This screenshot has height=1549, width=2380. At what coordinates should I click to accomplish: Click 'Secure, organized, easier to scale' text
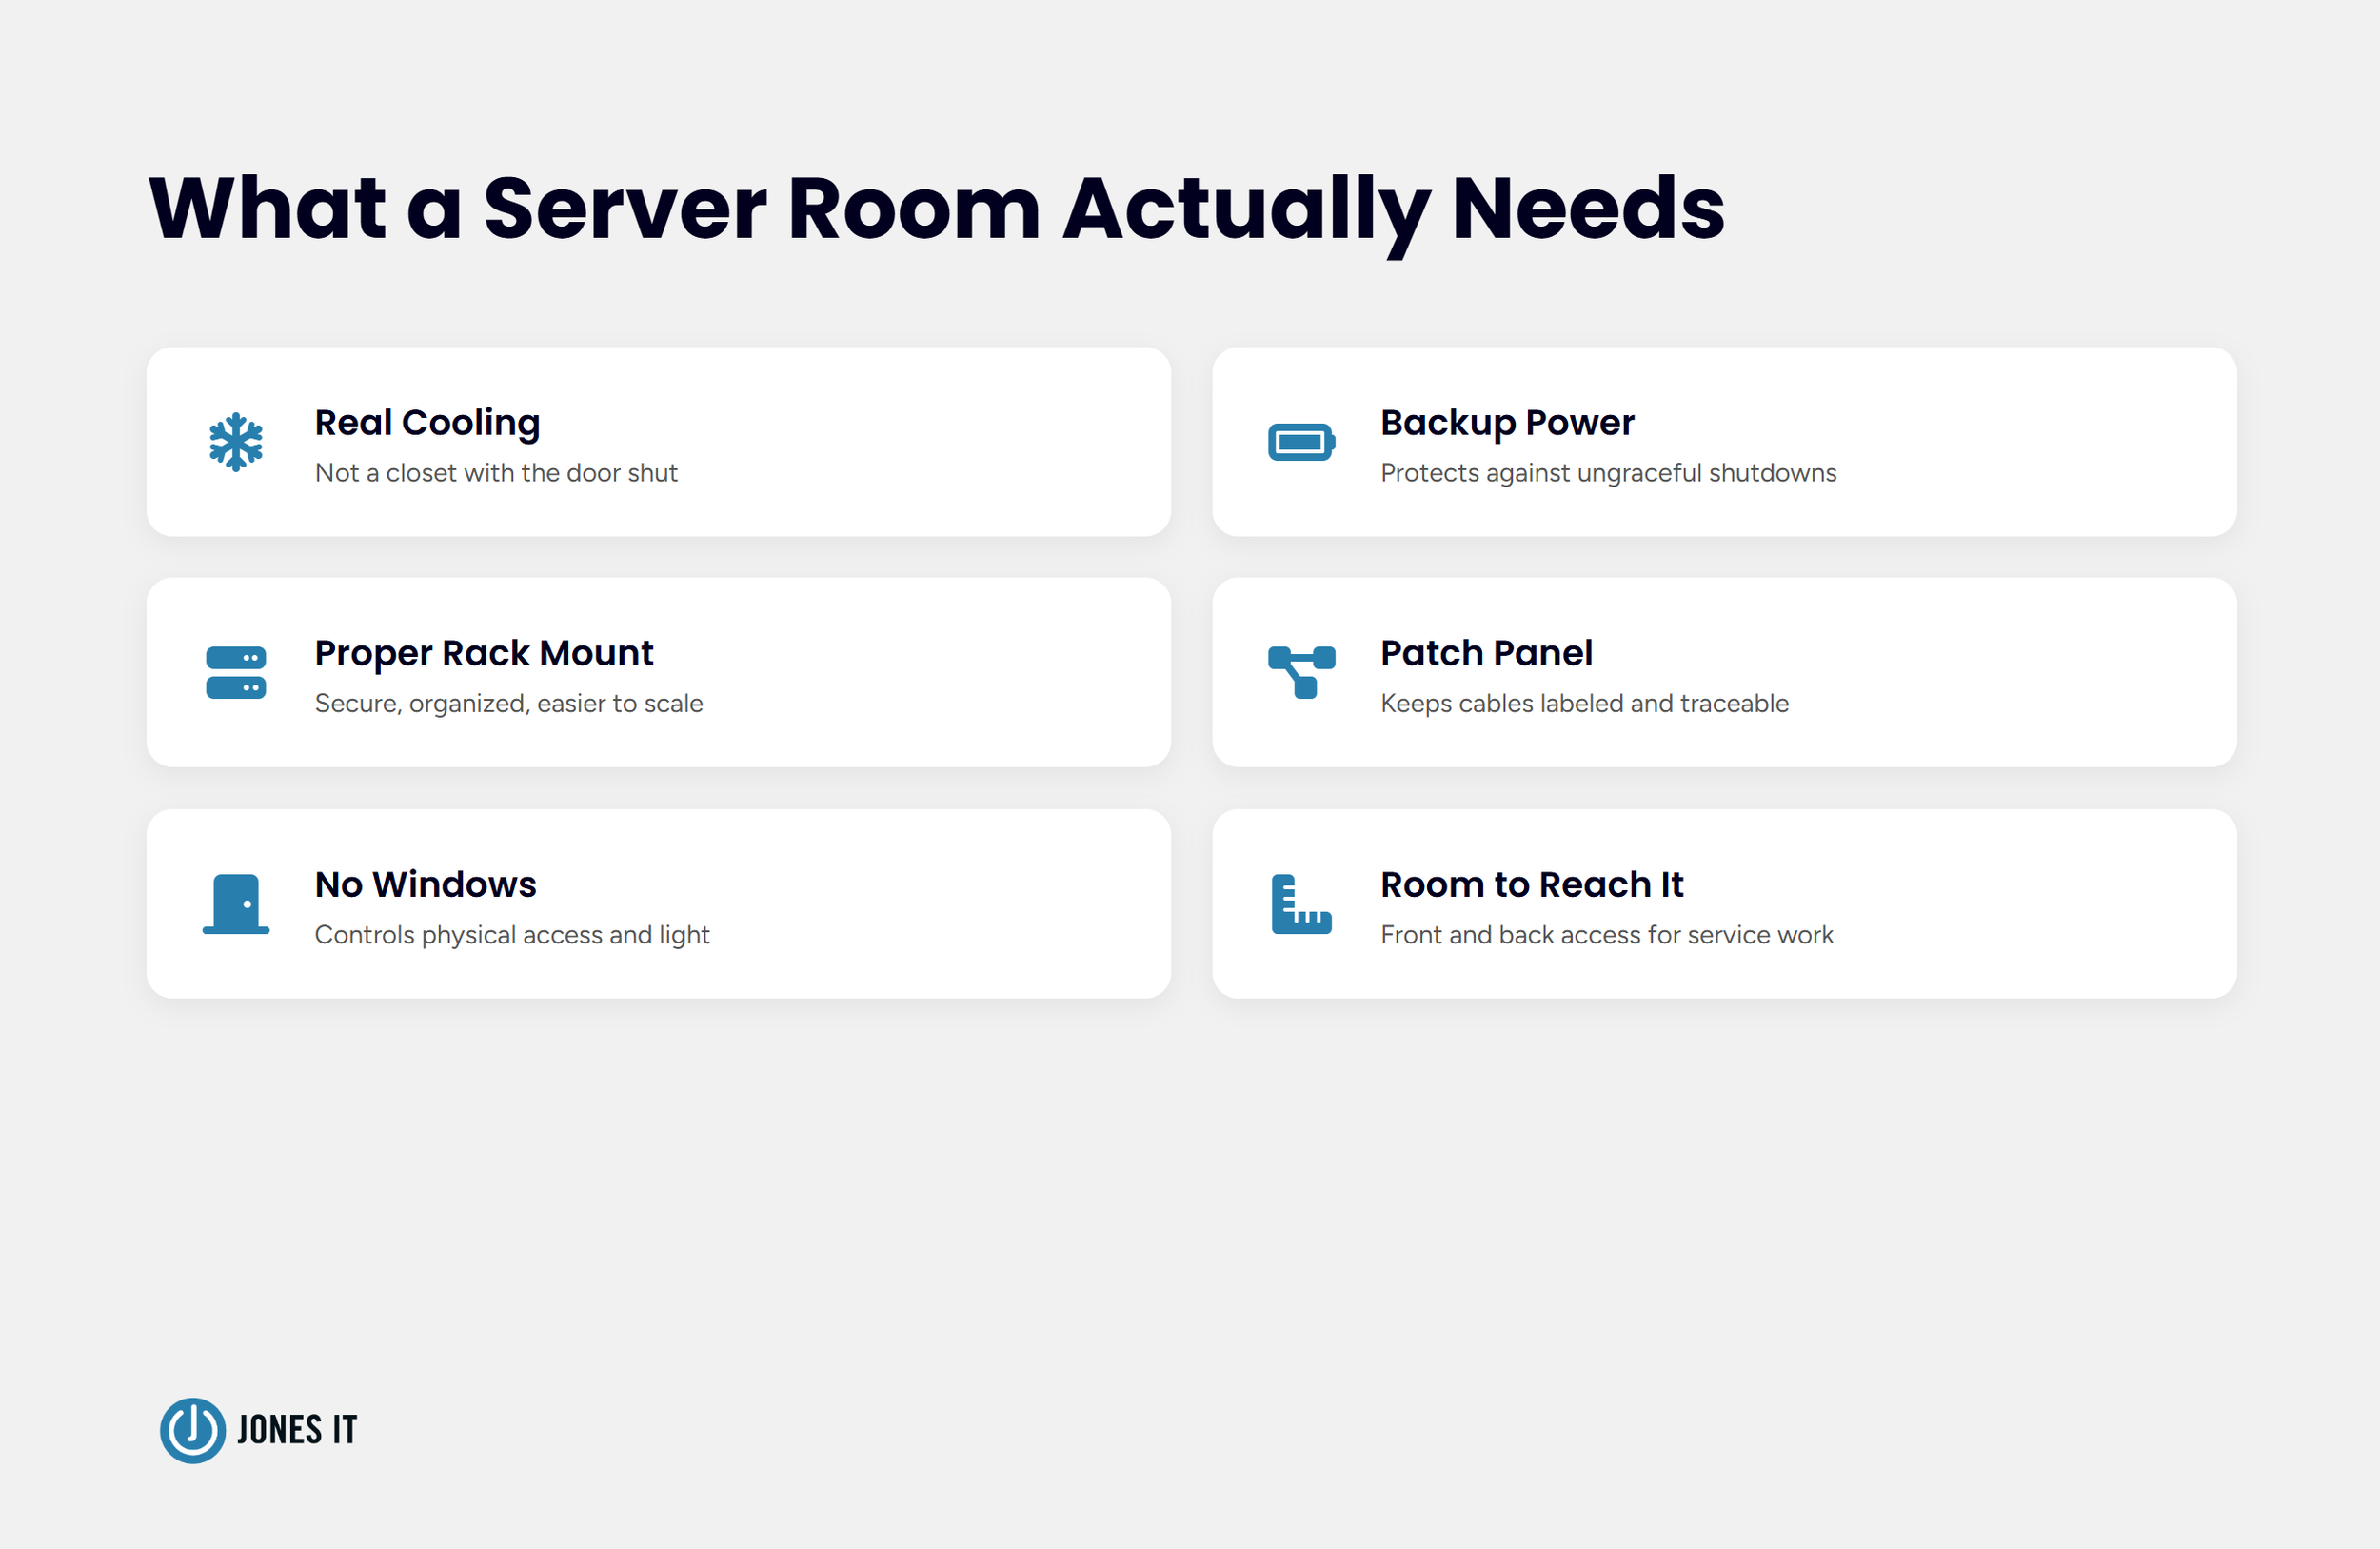click(x=509, y=704)
